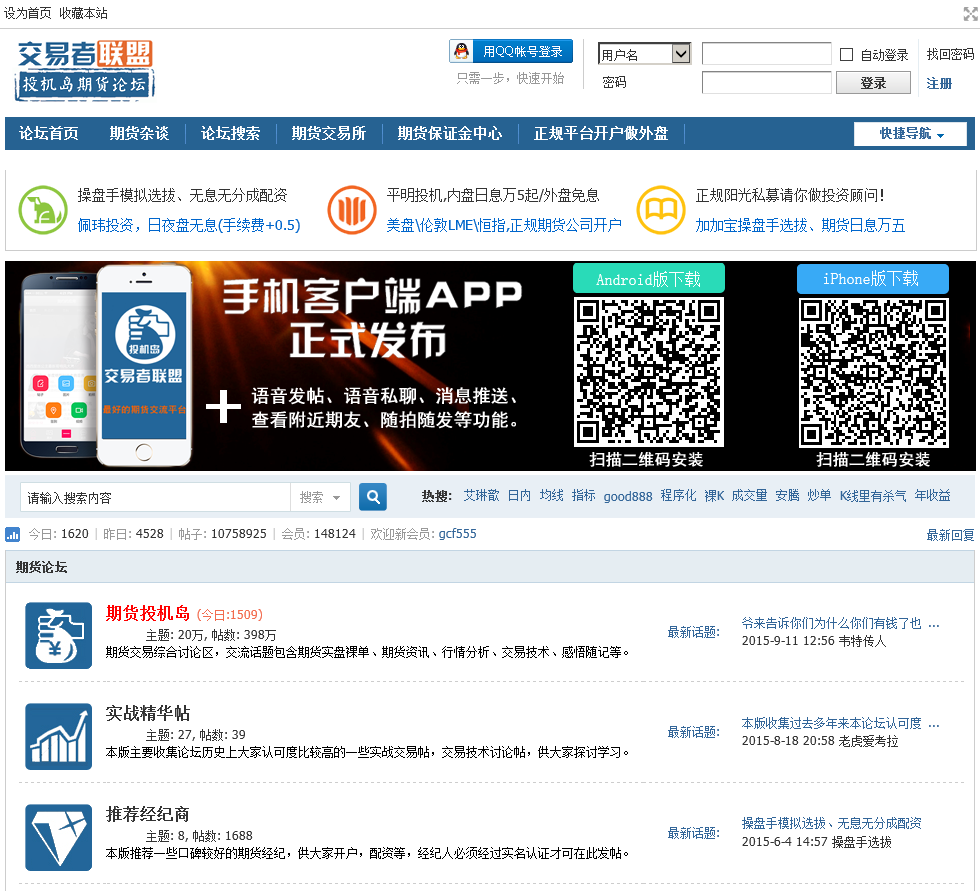Click the yellow open book icon

[660, 210]
